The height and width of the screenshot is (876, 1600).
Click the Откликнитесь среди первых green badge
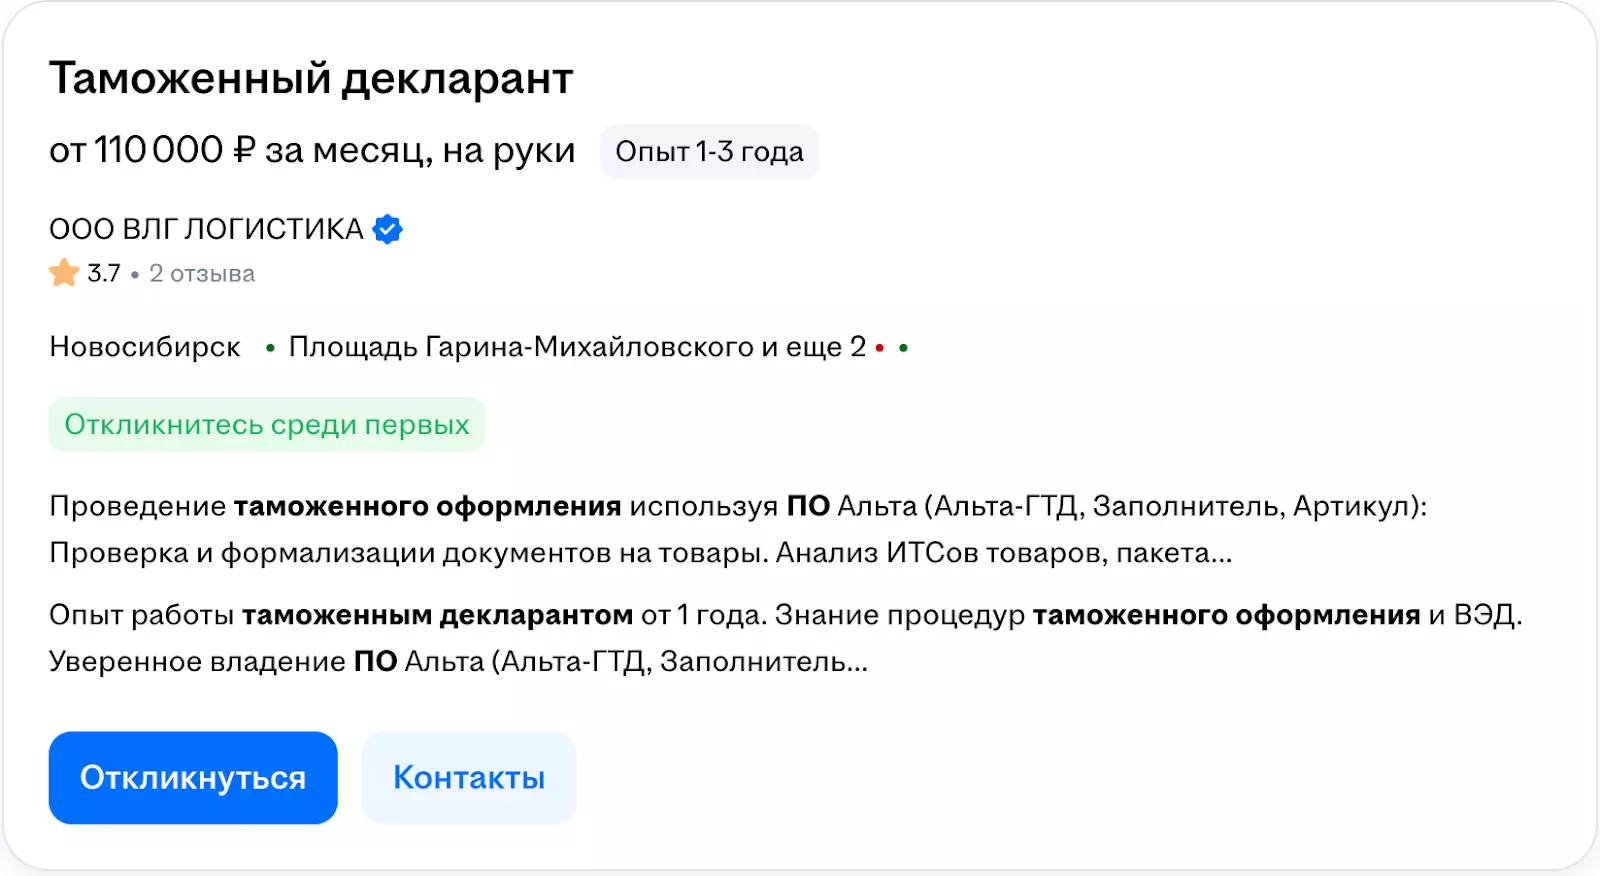(x=267, y=425)
